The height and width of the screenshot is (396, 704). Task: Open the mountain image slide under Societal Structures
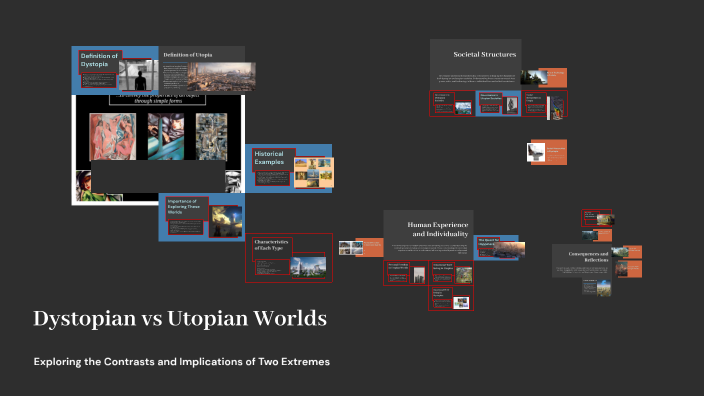453,103
